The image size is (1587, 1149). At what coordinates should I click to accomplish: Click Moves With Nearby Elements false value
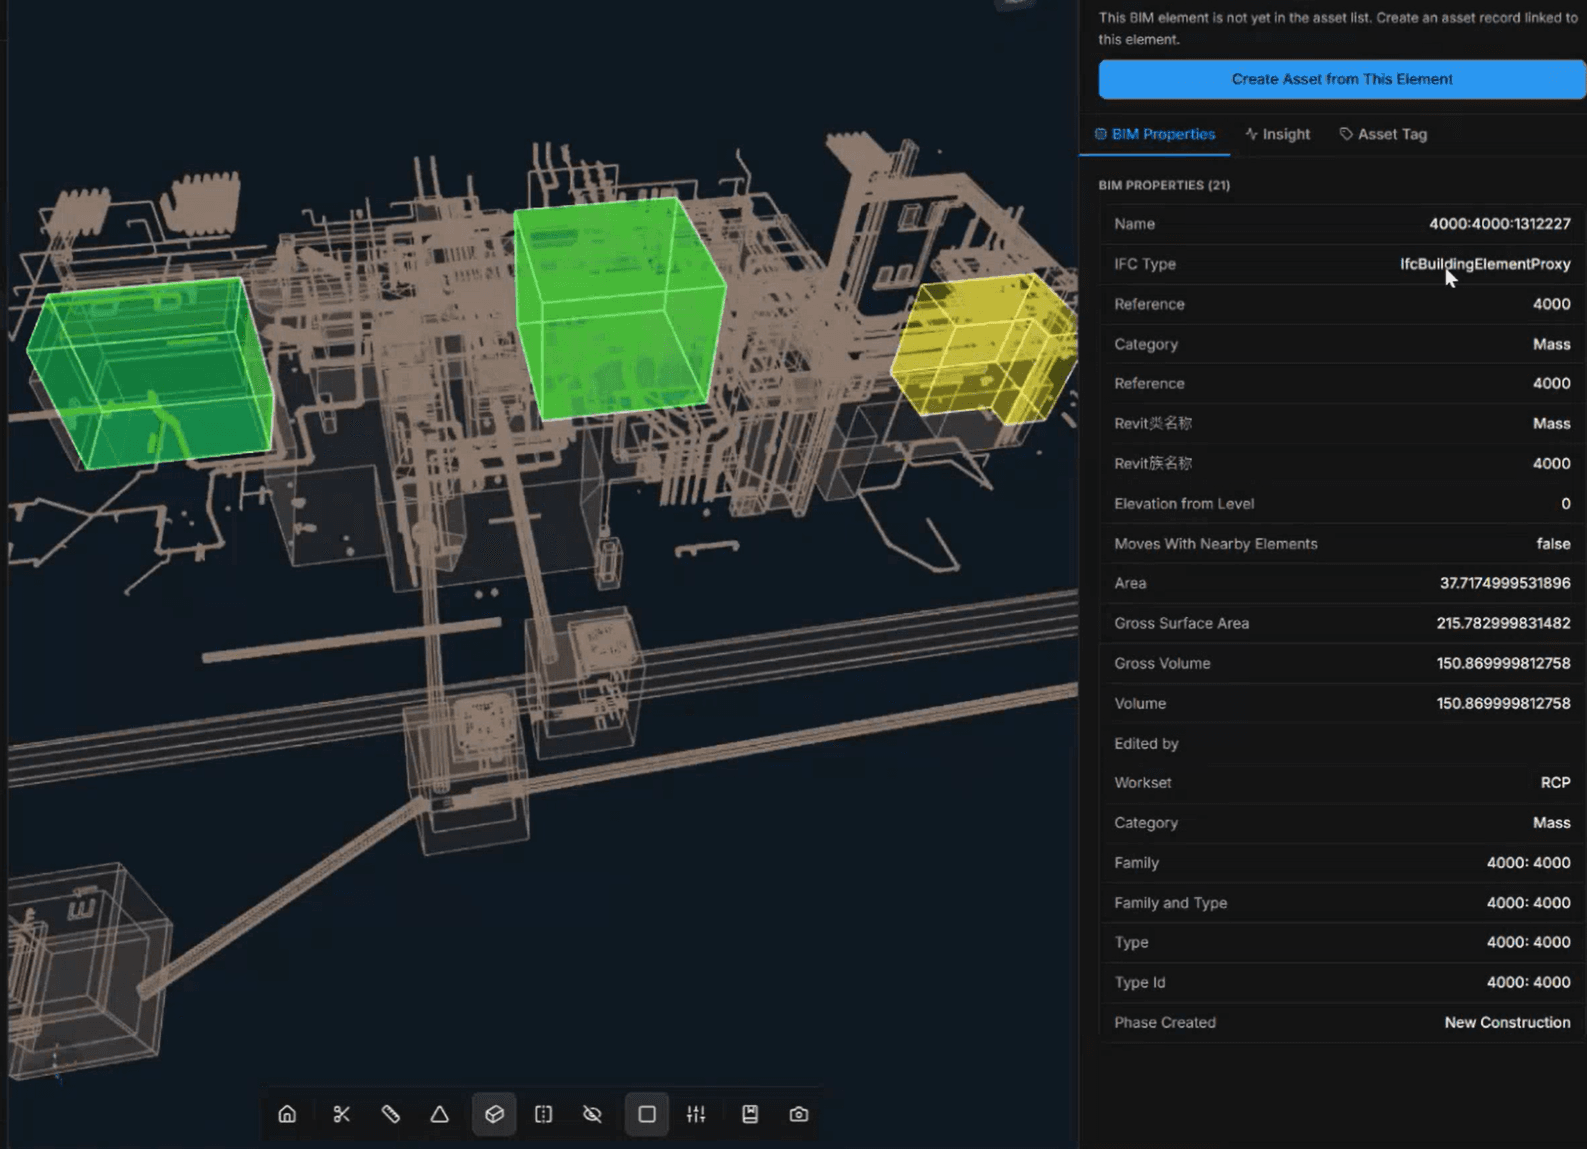pyautogui.click(x=1553, y=544)
